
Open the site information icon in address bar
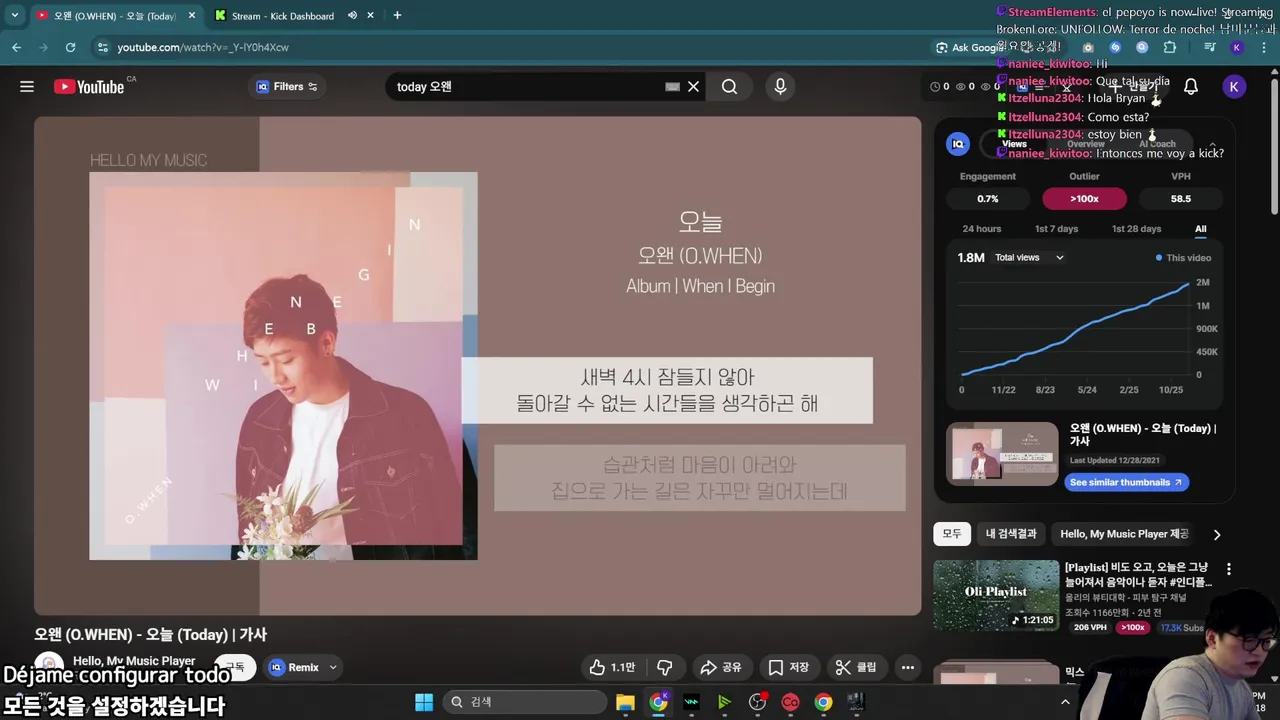102,47
